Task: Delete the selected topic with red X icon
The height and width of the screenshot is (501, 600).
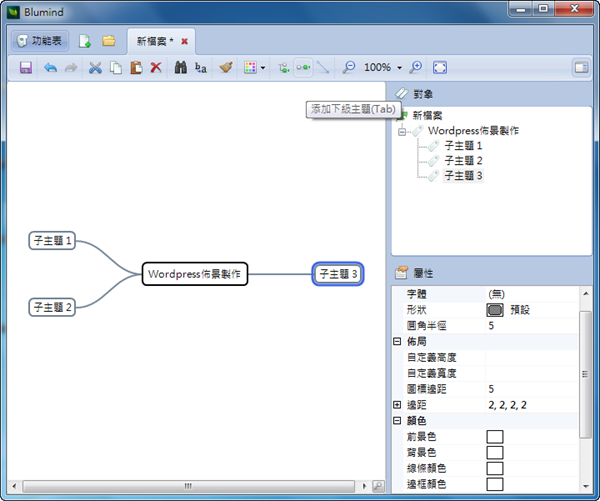Action: [x=156, y=68]
